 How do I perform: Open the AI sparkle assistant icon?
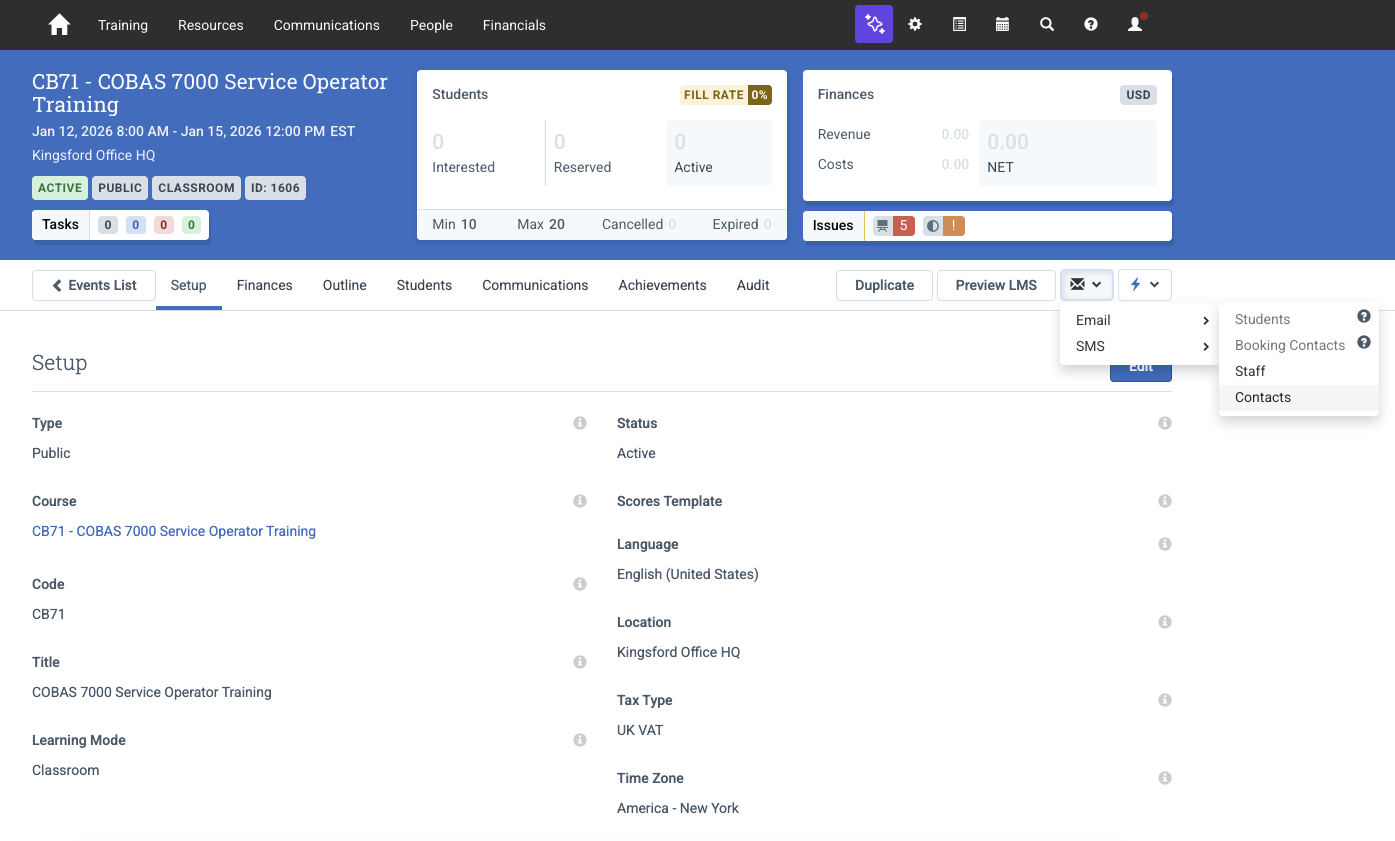[874, 25]
